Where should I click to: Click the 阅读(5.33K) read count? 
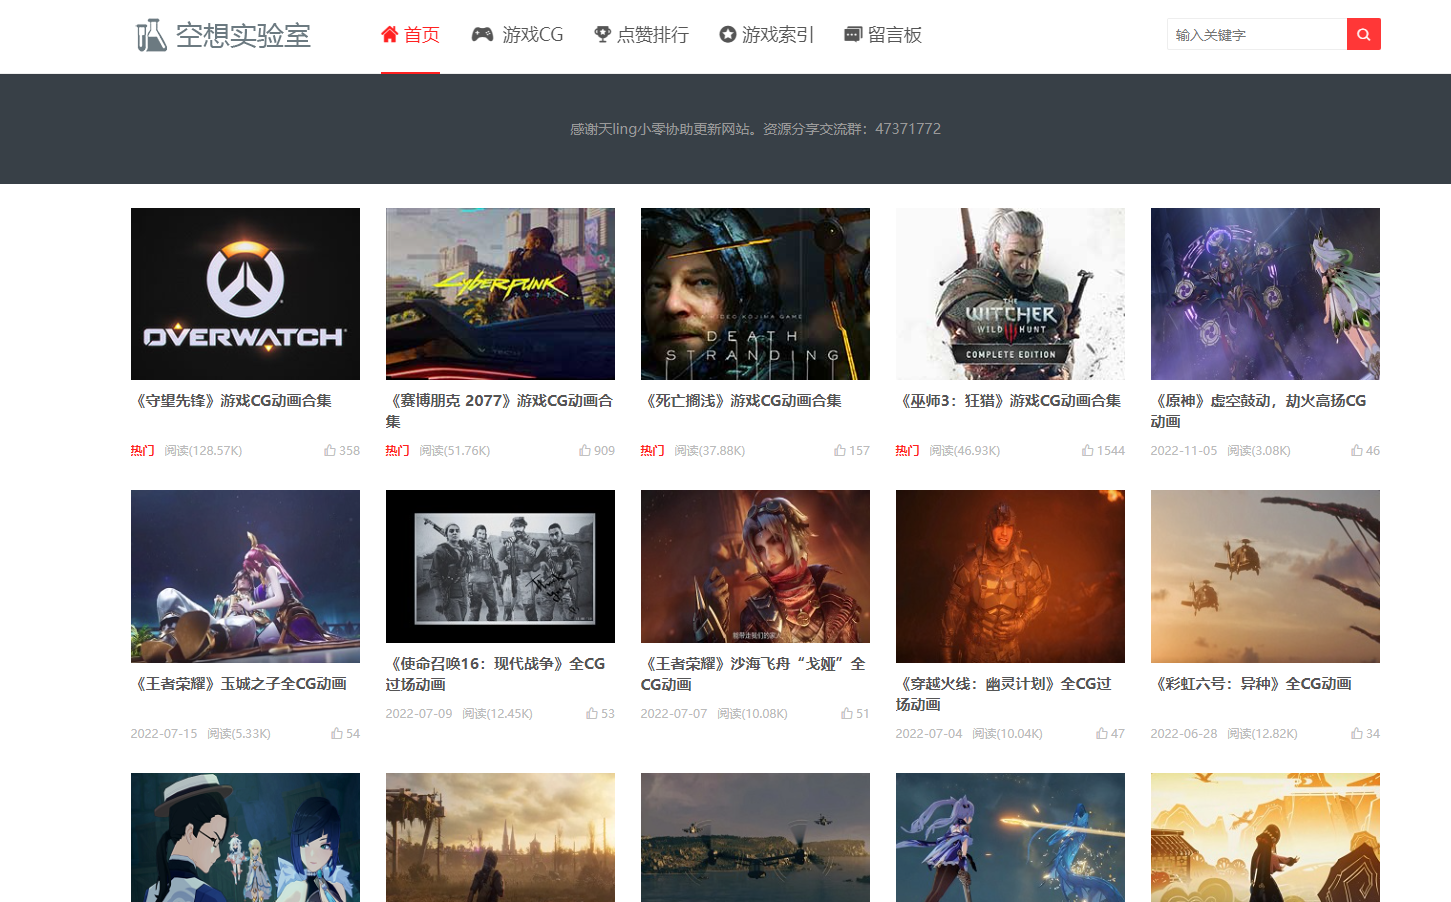coord(239,734)
